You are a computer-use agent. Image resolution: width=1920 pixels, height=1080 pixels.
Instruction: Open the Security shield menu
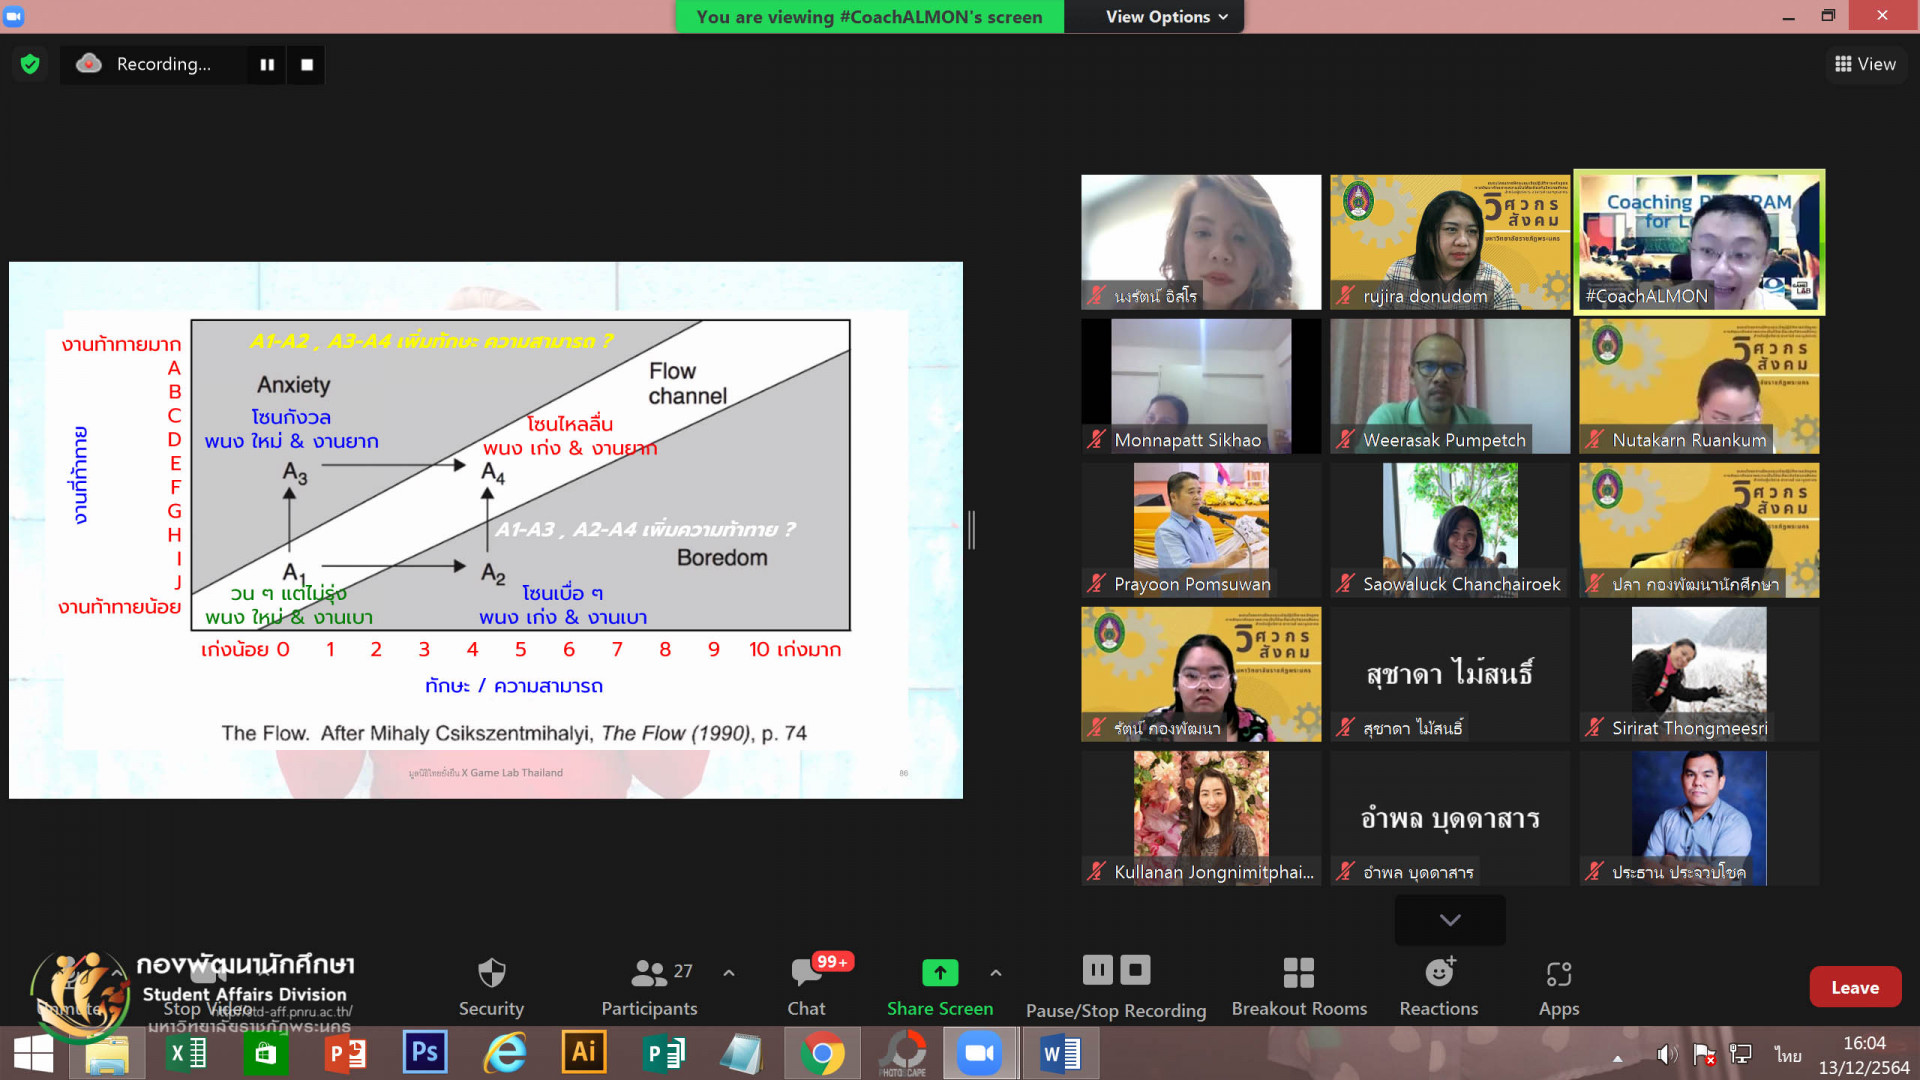pos(491,985)
